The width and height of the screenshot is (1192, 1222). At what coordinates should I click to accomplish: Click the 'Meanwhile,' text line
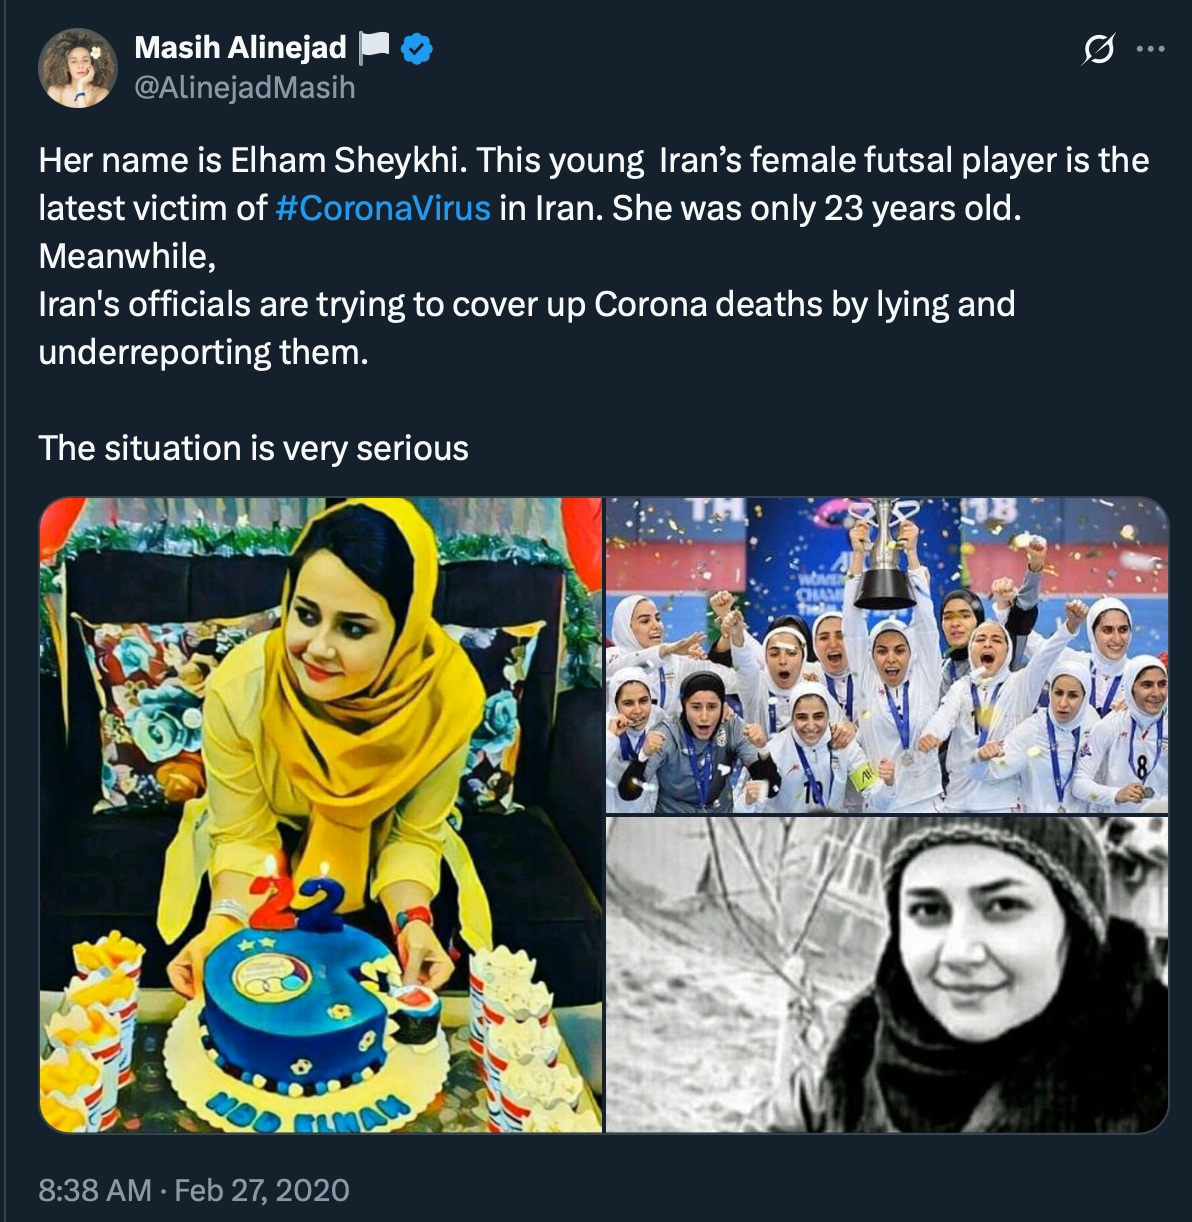click(127, 256)
